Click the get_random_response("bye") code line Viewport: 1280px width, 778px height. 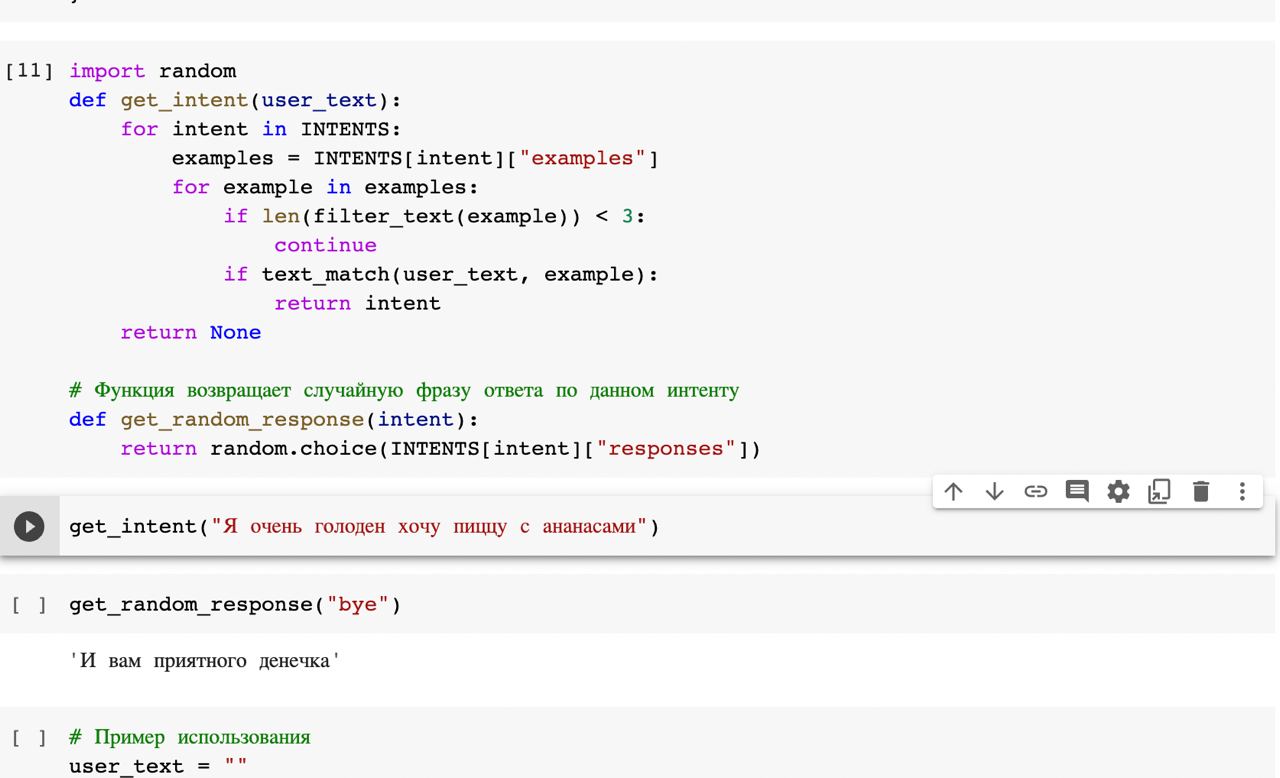[235, 605]
